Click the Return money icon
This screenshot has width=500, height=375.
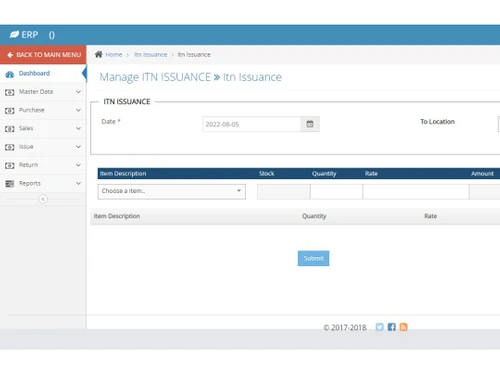[10, 166]
